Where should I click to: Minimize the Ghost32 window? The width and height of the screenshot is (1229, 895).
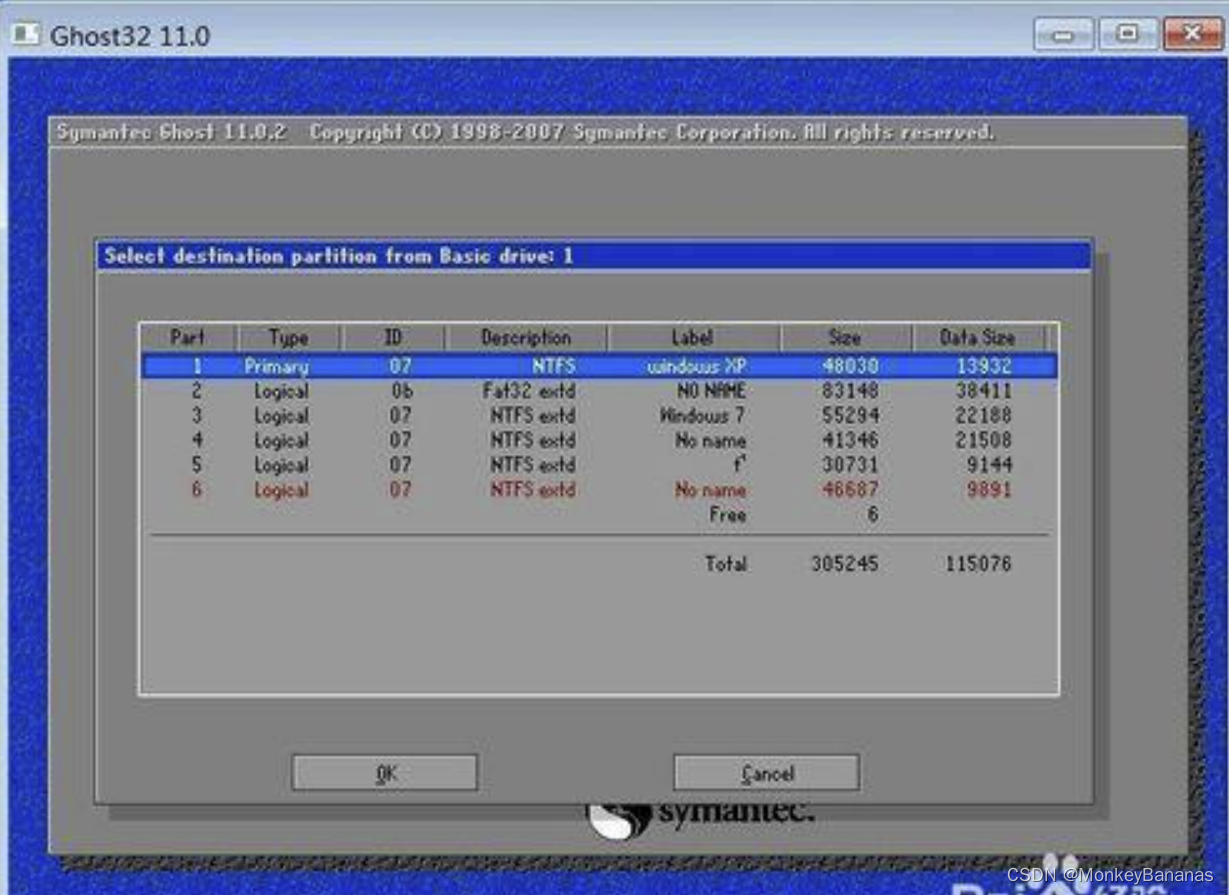click(1063, 35)
